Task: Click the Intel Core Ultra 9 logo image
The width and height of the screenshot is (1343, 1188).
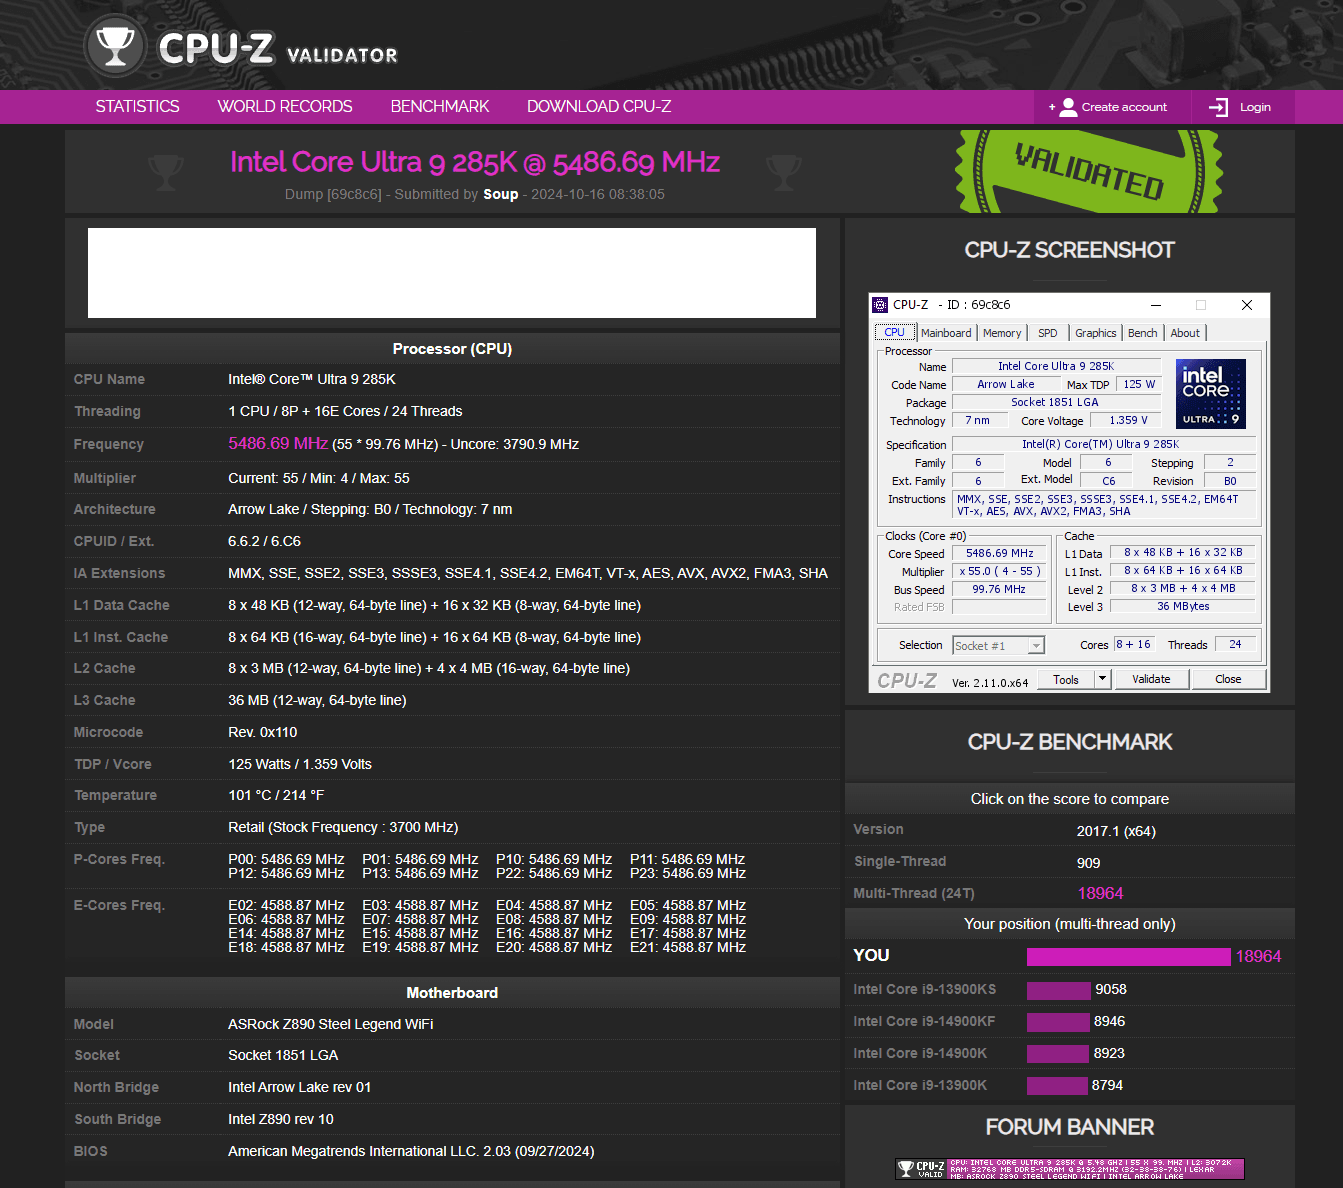Action: point(1210,394)
